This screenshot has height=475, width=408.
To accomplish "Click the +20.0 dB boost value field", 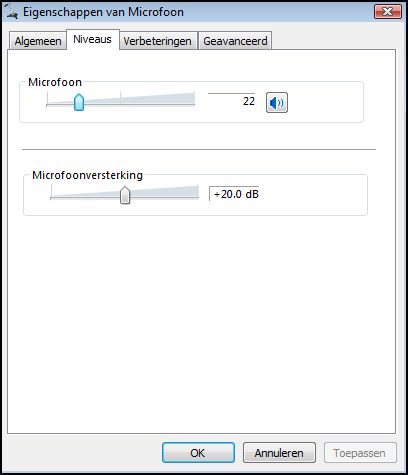I will point(234,194).
